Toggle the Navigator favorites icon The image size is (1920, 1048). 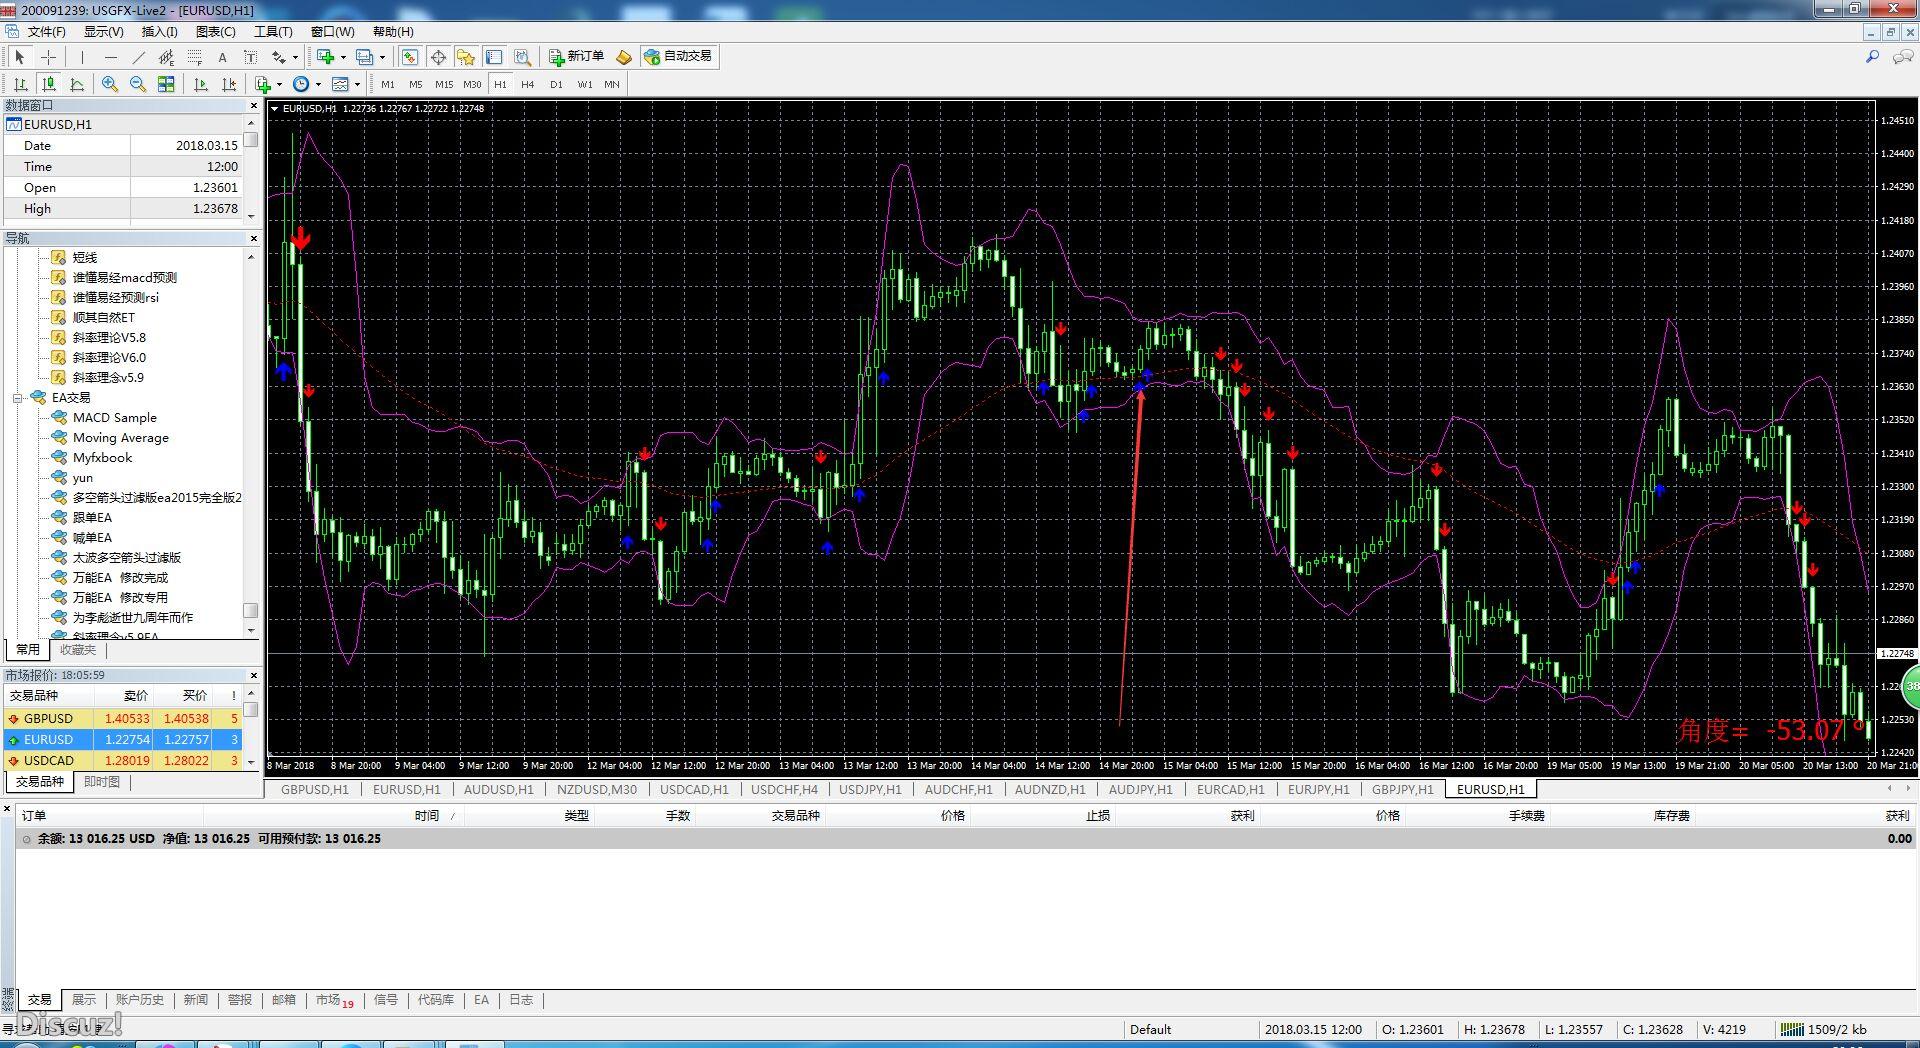pos(466,57)
